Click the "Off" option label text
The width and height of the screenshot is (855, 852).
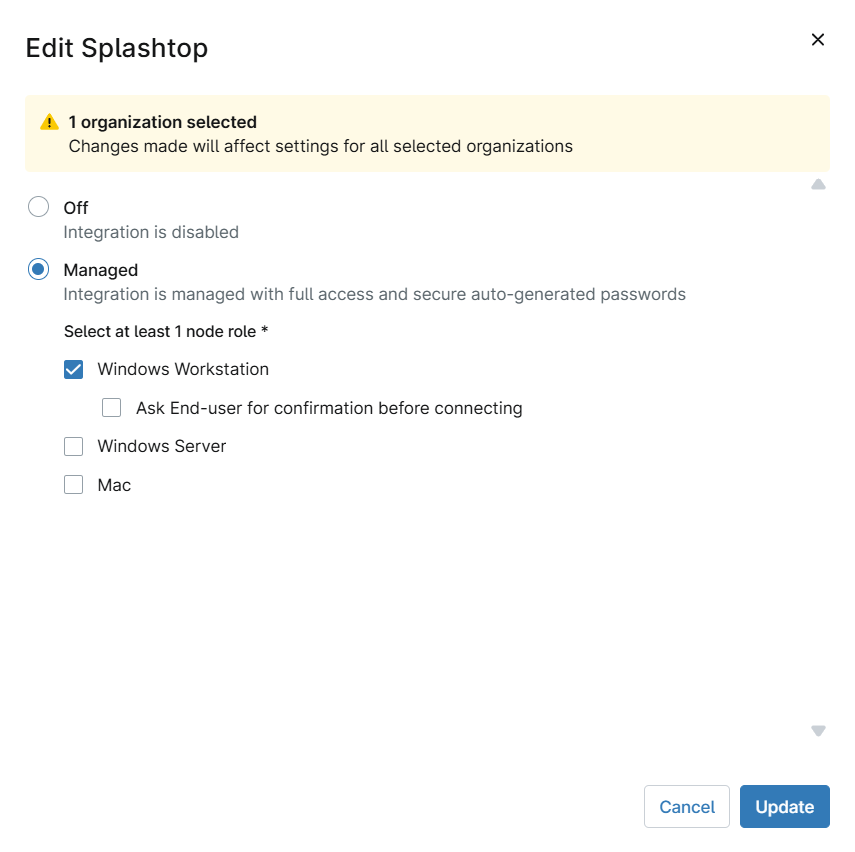point(76,208)
